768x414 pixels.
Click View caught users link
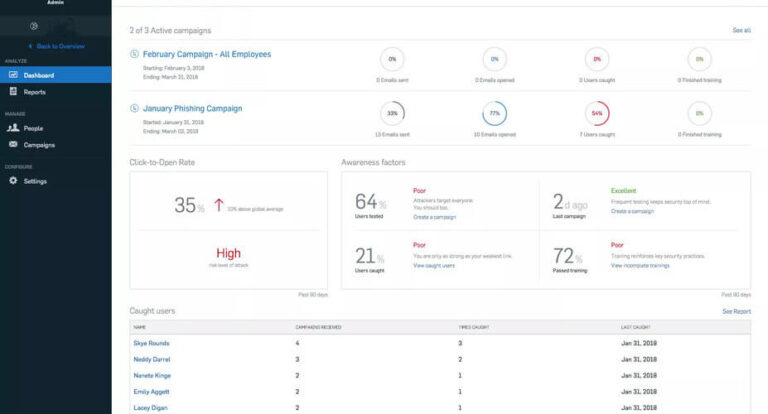pyautogui.click(x=435, y=265)
